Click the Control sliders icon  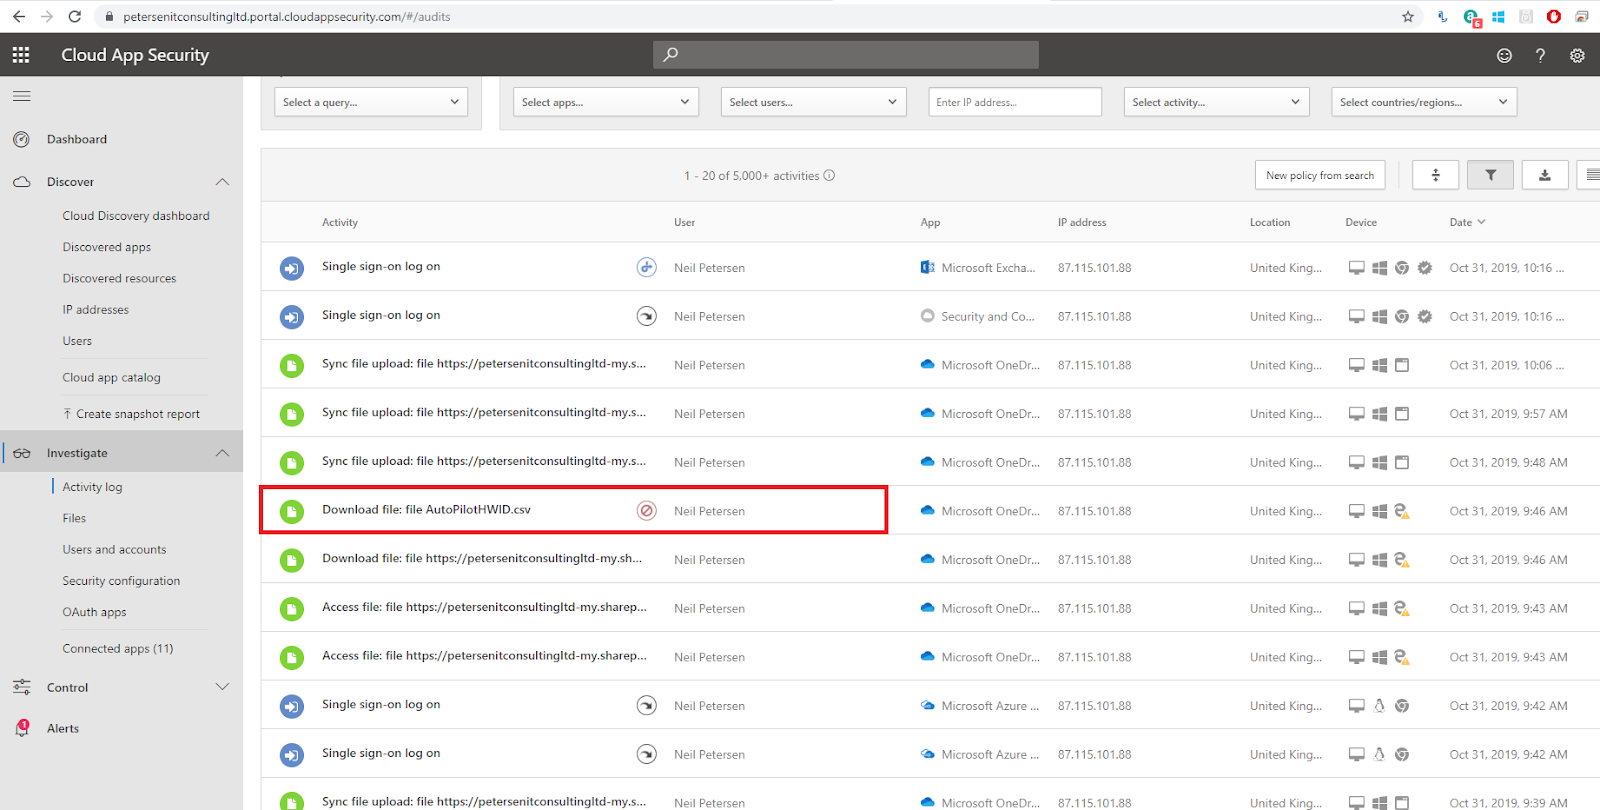click(x=21, y=687)
